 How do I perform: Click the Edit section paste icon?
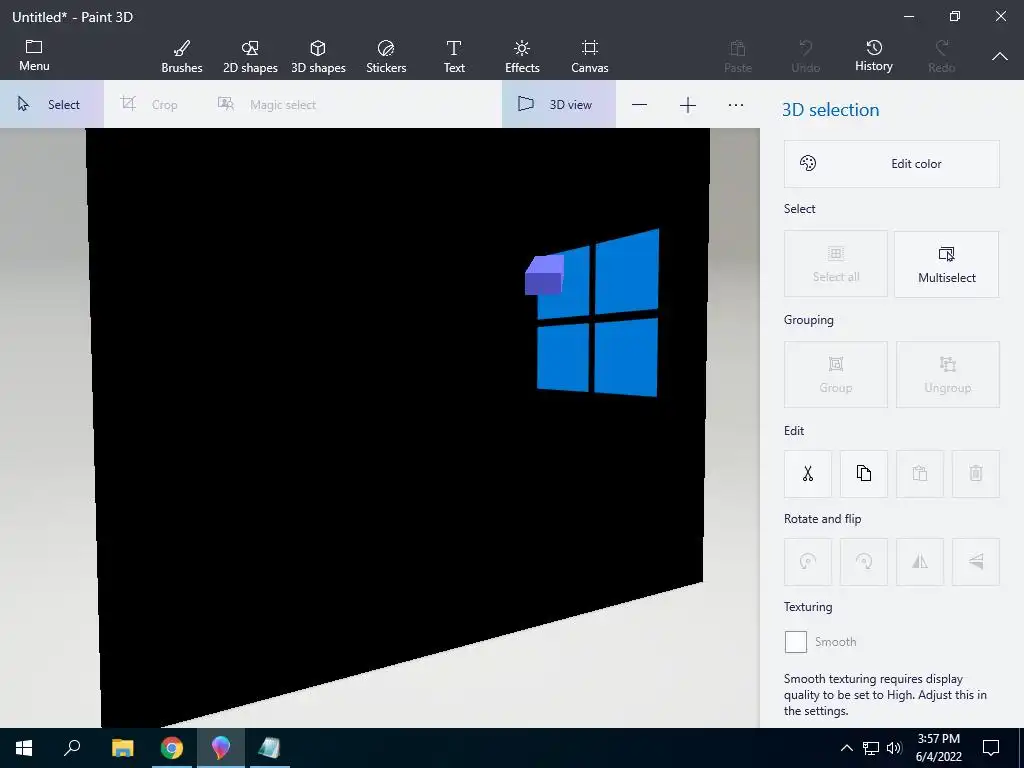click(920, 473)
